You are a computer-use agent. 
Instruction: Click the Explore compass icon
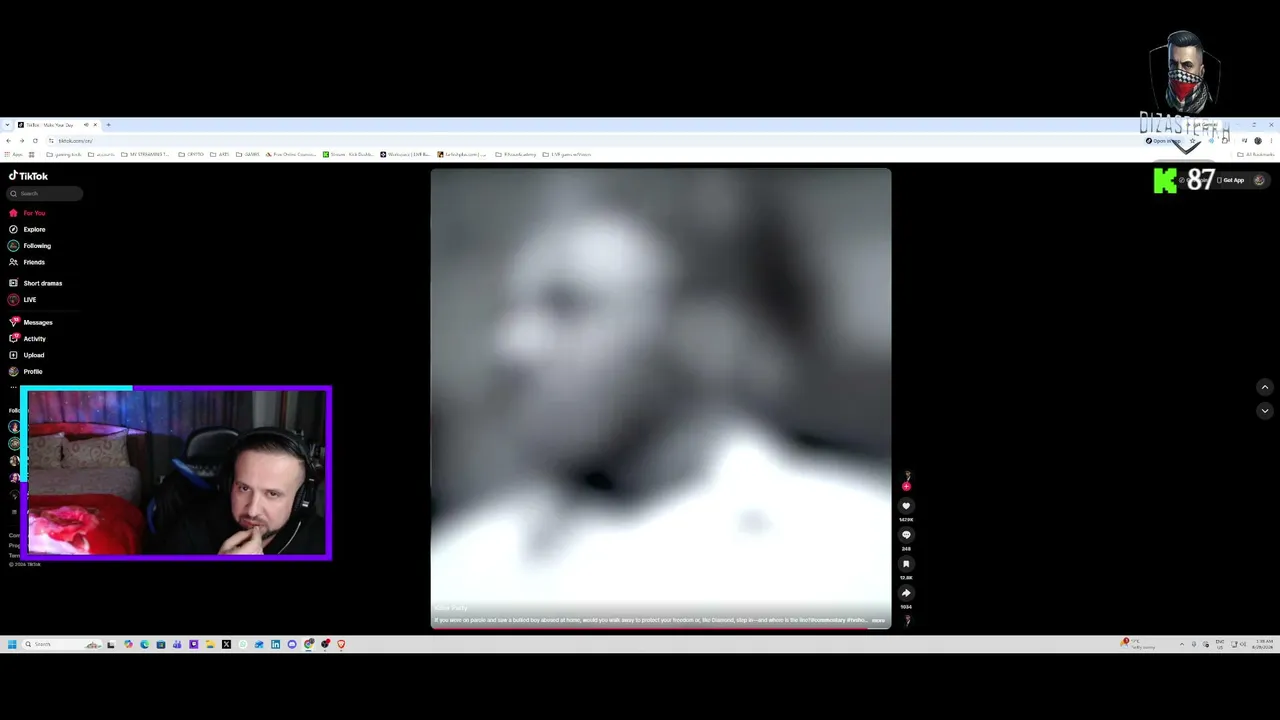13,229
